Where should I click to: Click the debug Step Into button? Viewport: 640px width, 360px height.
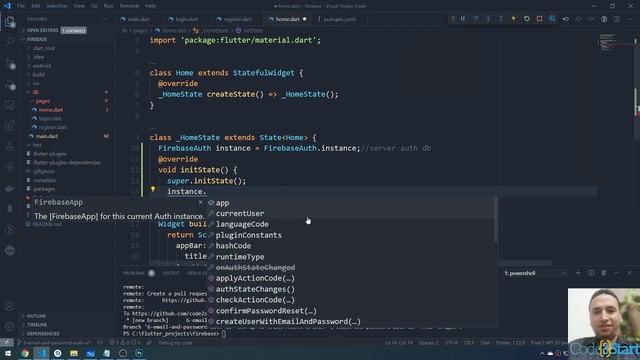[x=488, y=19]
